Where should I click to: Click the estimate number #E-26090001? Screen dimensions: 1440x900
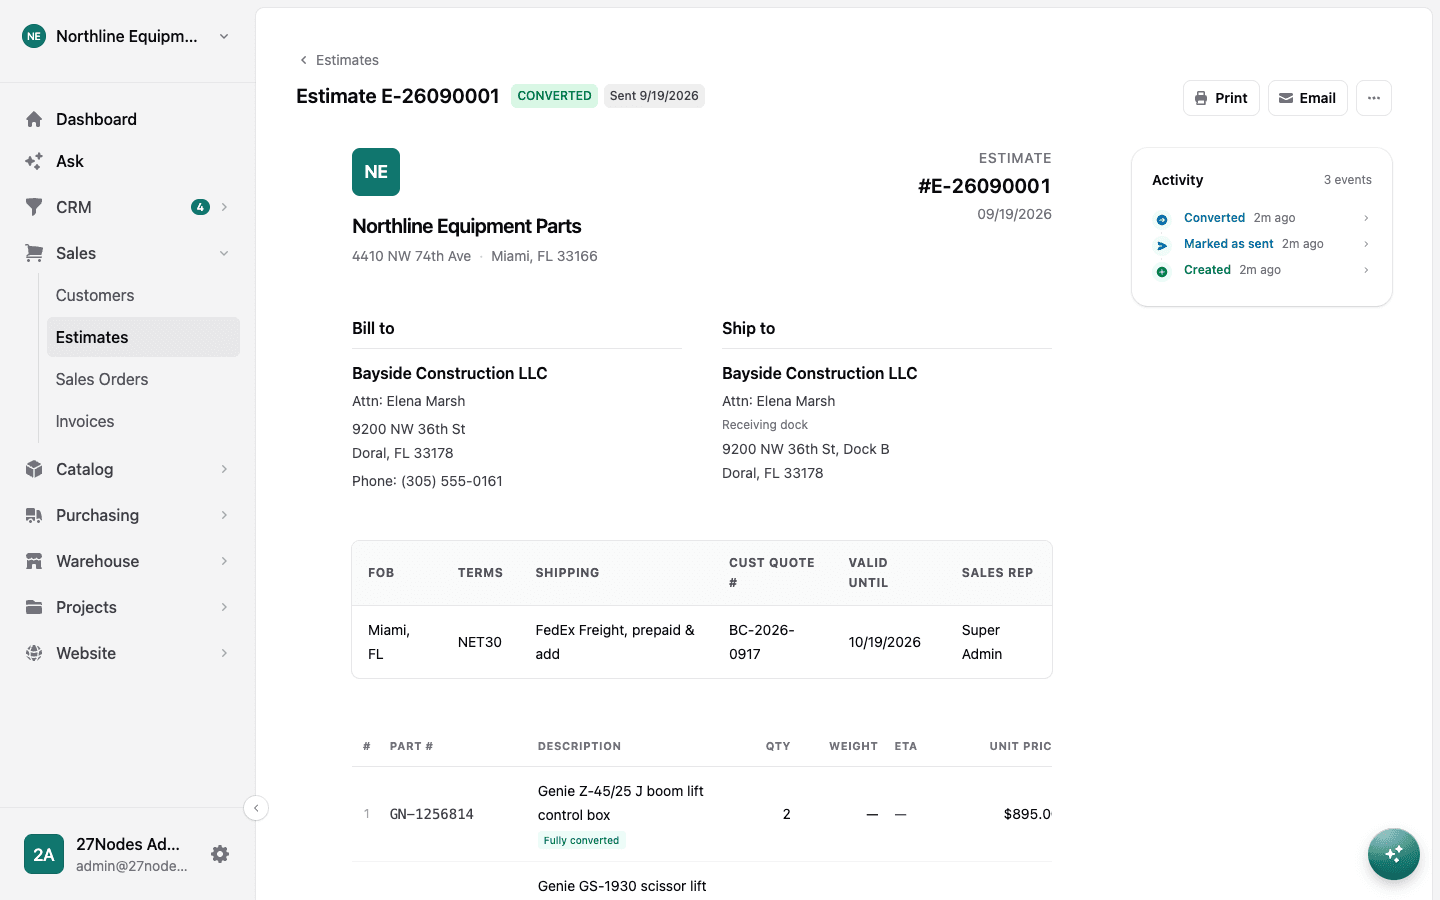coord(985,186)
